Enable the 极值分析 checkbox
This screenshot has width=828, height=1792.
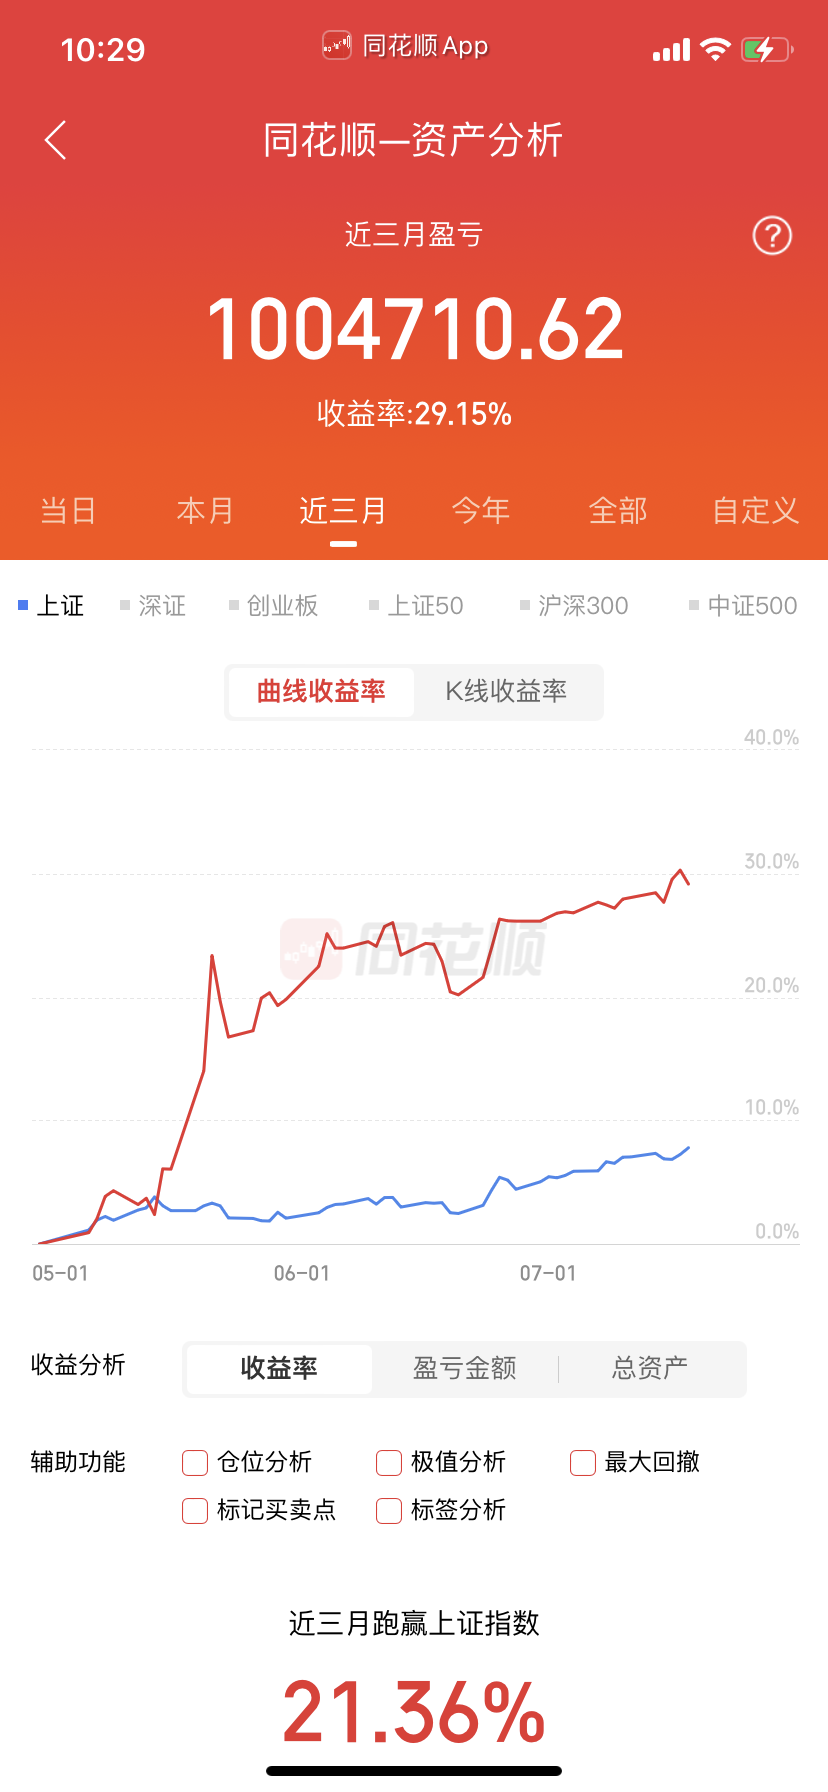pos(389,1463)
